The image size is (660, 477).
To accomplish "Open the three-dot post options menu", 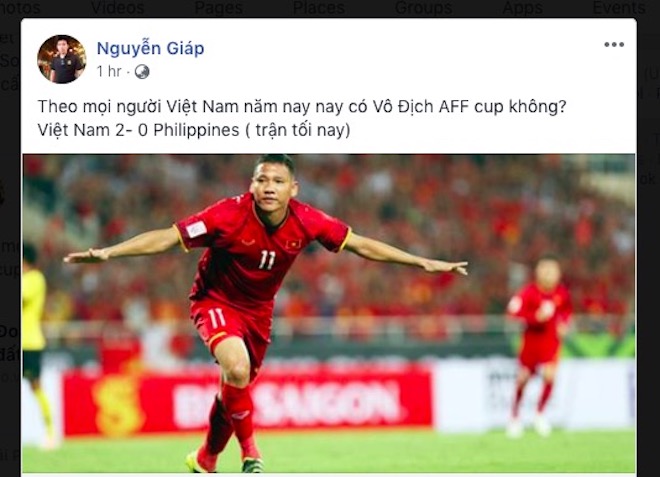I will 614,45.
